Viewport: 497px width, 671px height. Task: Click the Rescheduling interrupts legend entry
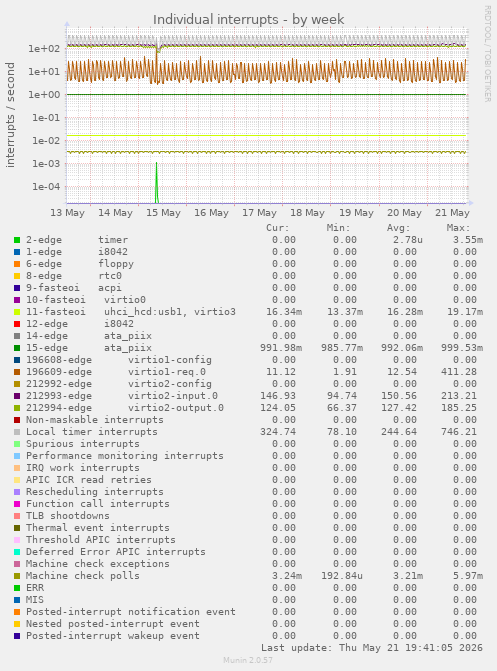(x=95, y=492)
